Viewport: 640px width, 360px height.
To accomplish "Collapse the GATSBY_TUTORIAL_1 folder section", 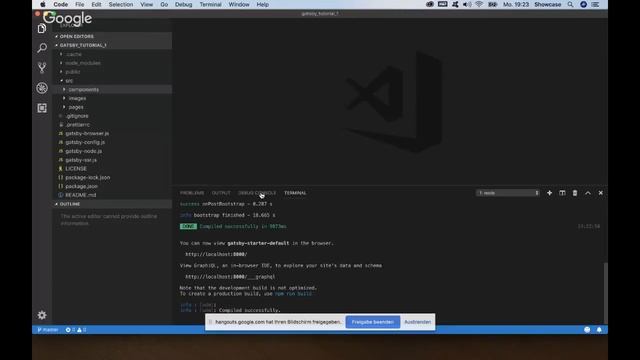I will pyautogui.click(x=112, y=45).
